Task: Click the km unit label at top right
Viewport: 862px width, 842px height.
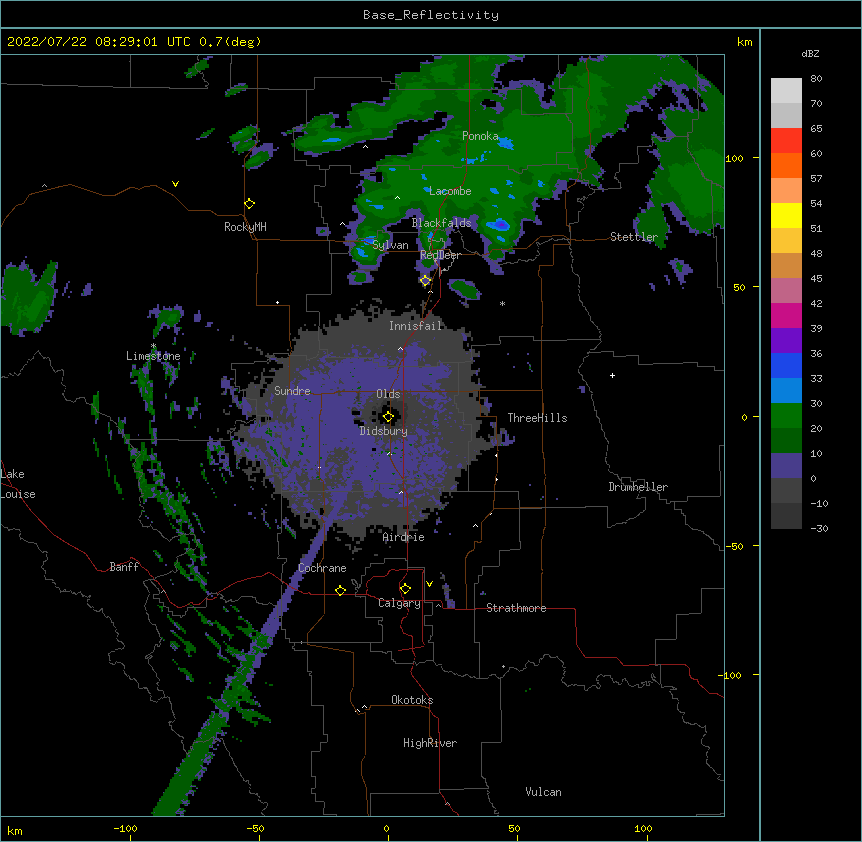Action: [x=745, y=42]
